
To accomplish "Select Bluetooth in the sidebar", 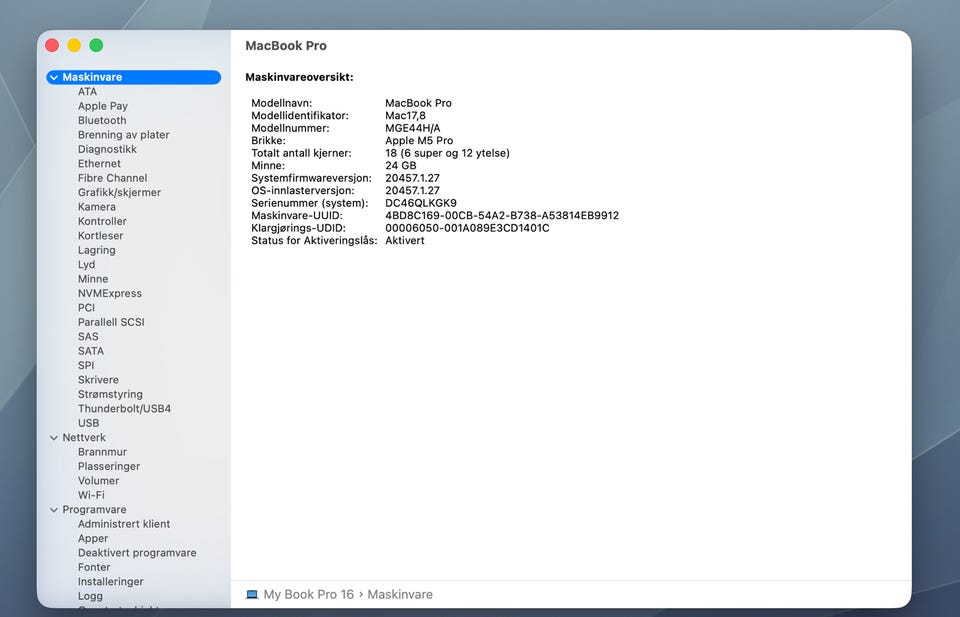I will coord(102,121).
